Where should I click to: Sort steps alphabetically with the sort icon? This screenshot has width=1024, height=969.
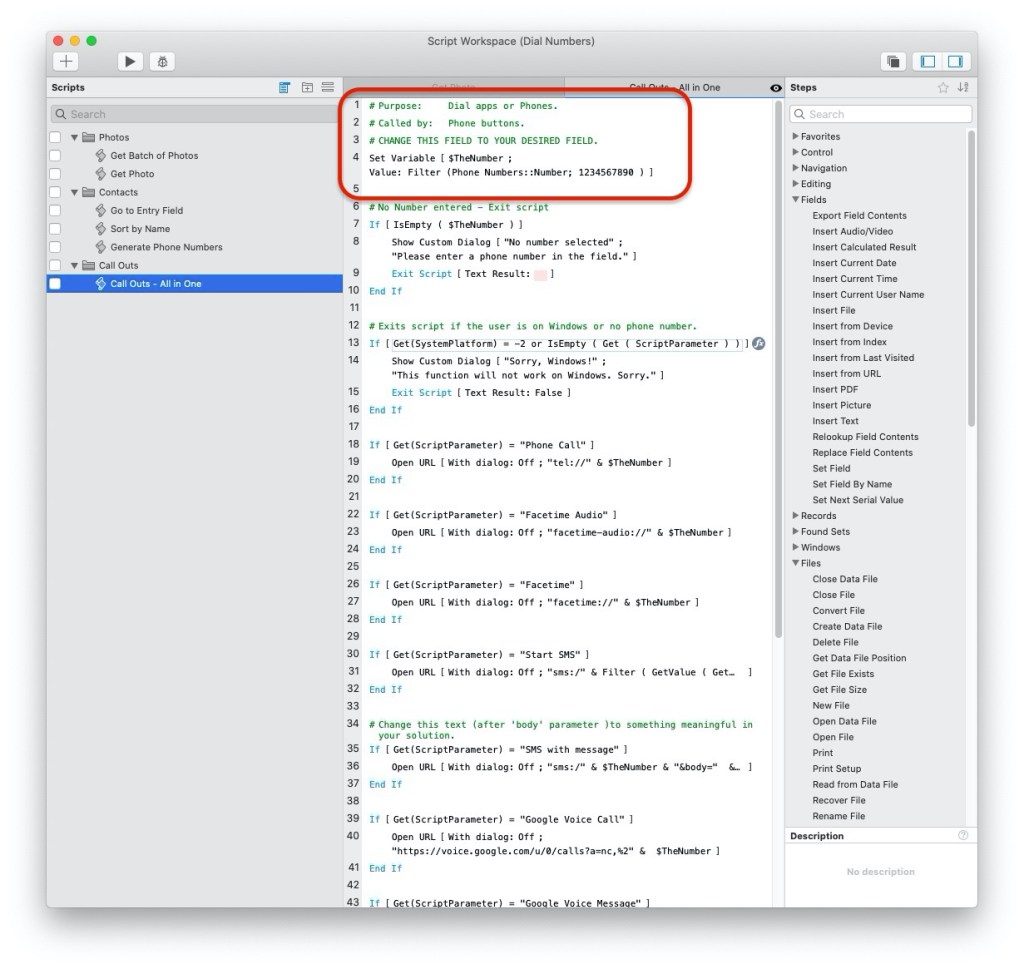pyautogui.click(x=963, y=88)
